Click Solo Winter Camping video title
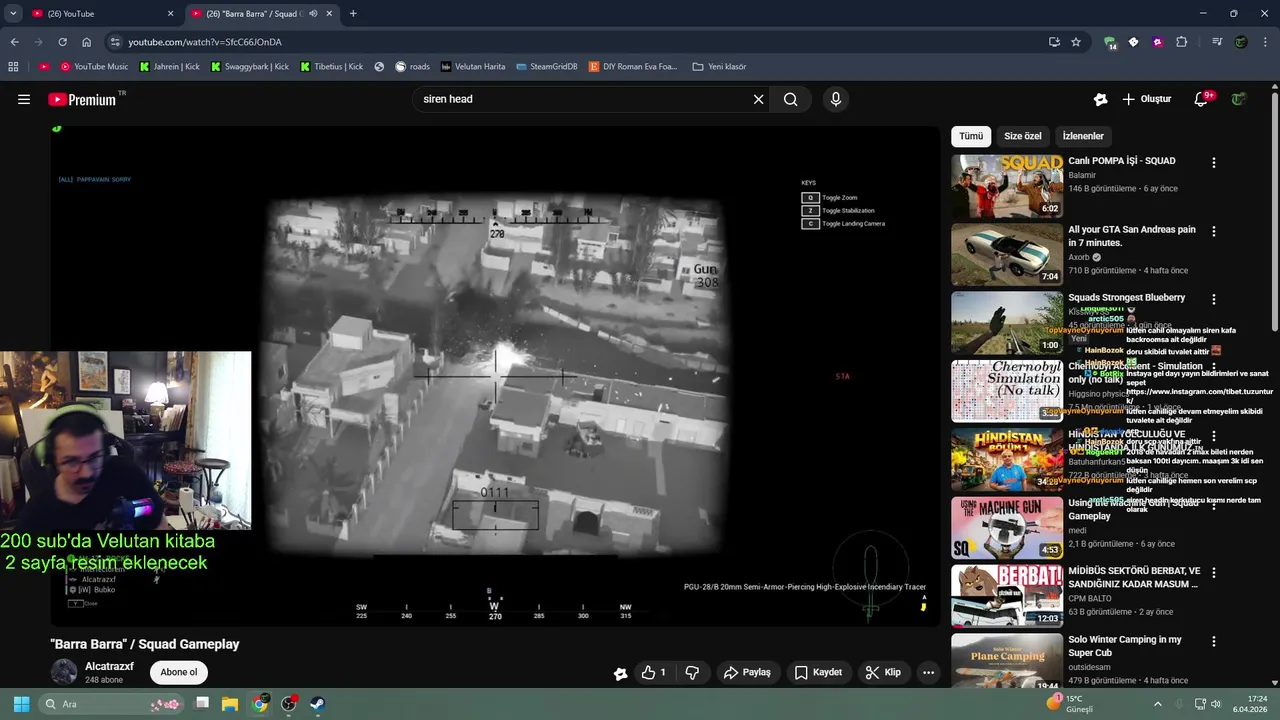This screenshot has height=720, width=1280. point(1125,646)
